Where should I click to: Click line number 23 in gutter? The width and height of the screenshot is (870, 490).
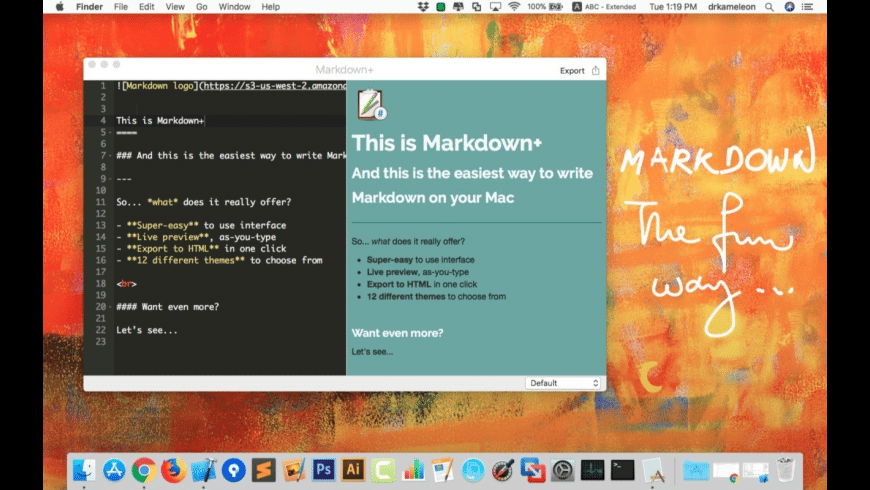click(100, 342)
